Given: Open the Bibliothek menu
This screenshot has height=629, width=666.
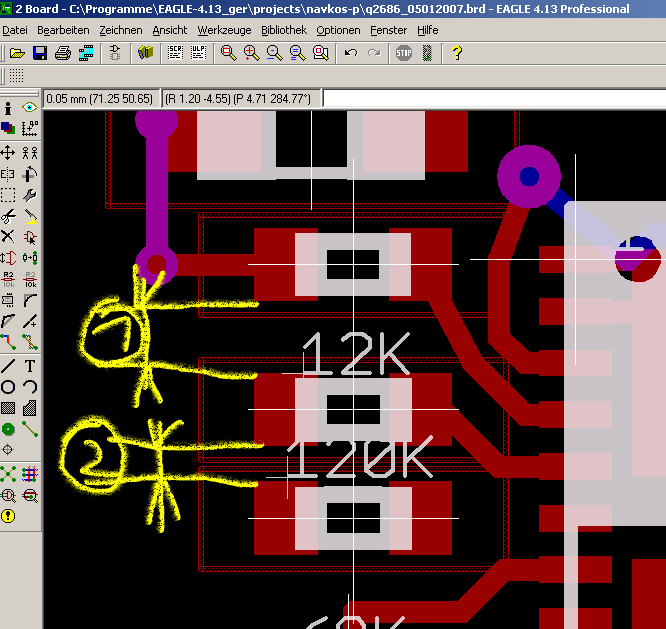Looking at the screenshot, I should pos(284,30).
